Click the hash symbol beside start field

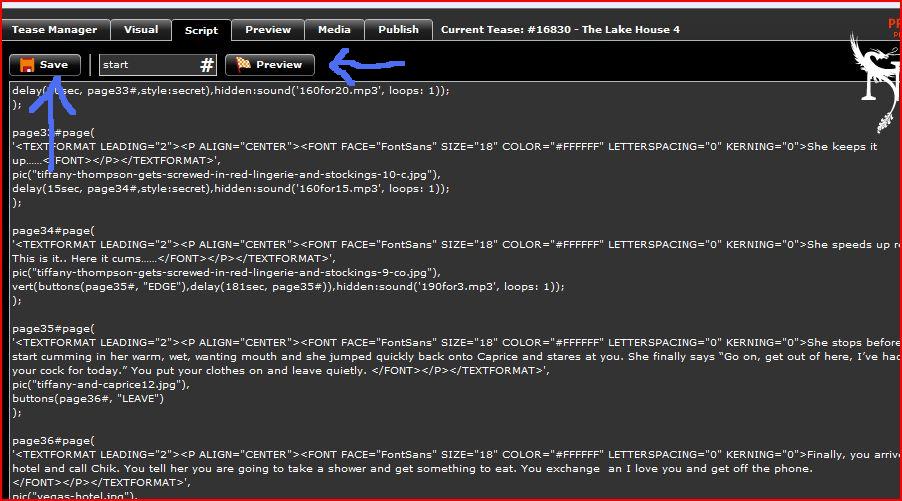(207, 65)
